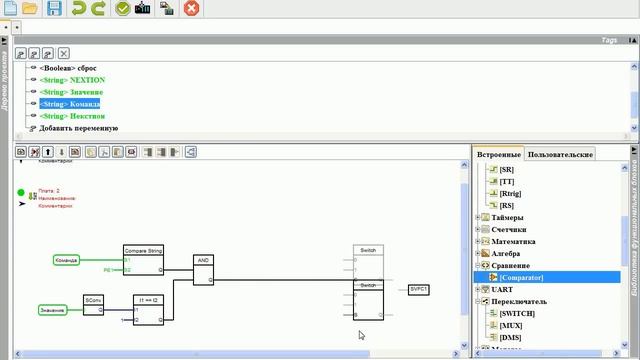Click the controller selection icon before the red stop
Viewport: 640px width, 360px height.
[167, 8]
